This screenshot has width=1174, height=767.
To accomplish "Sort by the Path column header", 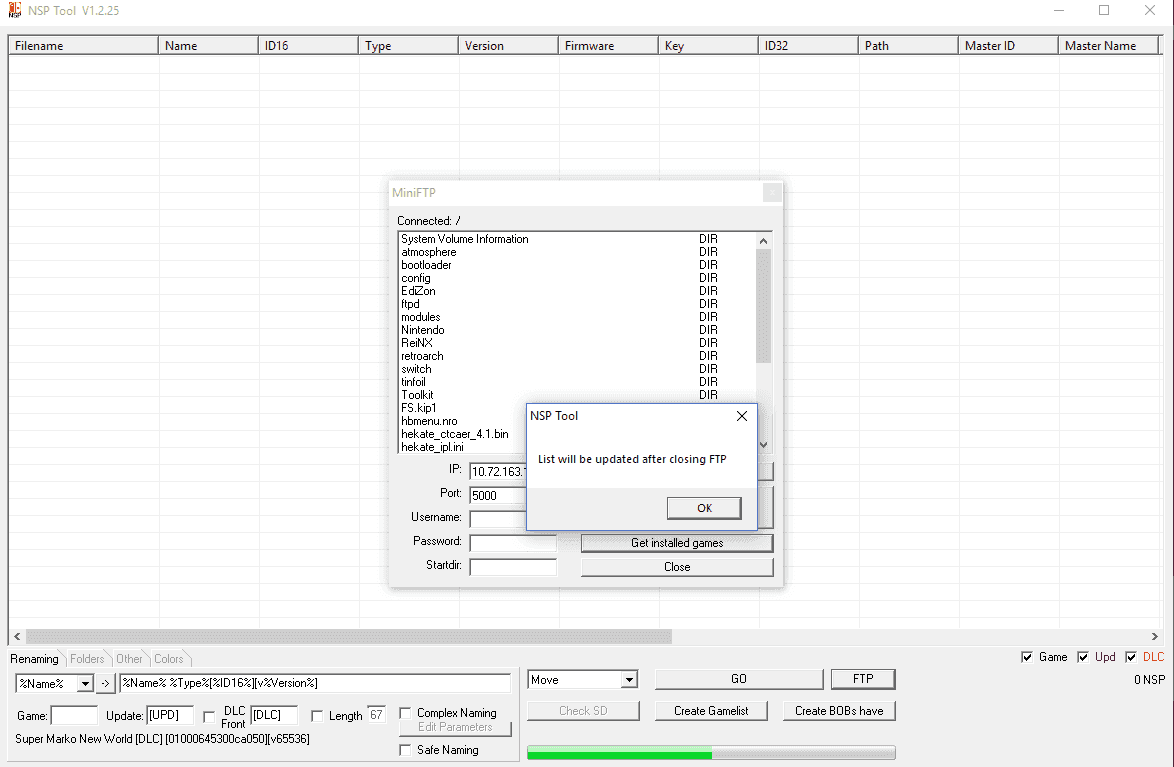I will pyautogui.click(x=908, y=46).
